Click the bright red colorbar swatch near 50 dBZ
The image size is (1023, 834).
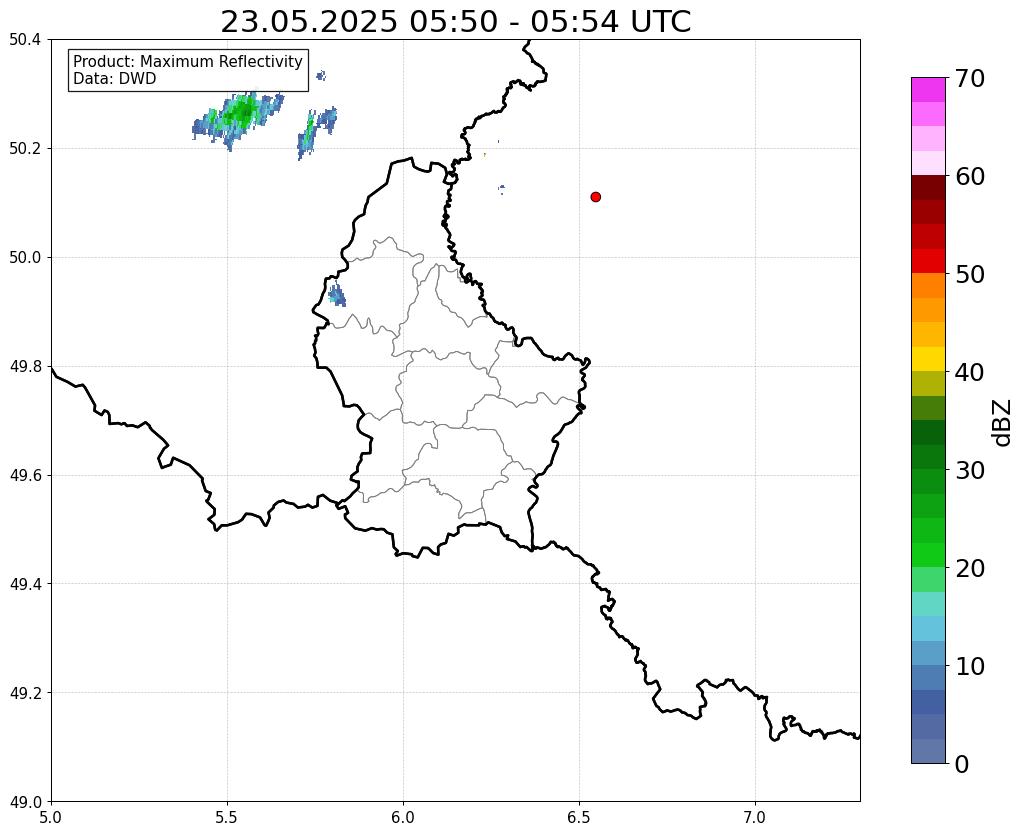928,261
